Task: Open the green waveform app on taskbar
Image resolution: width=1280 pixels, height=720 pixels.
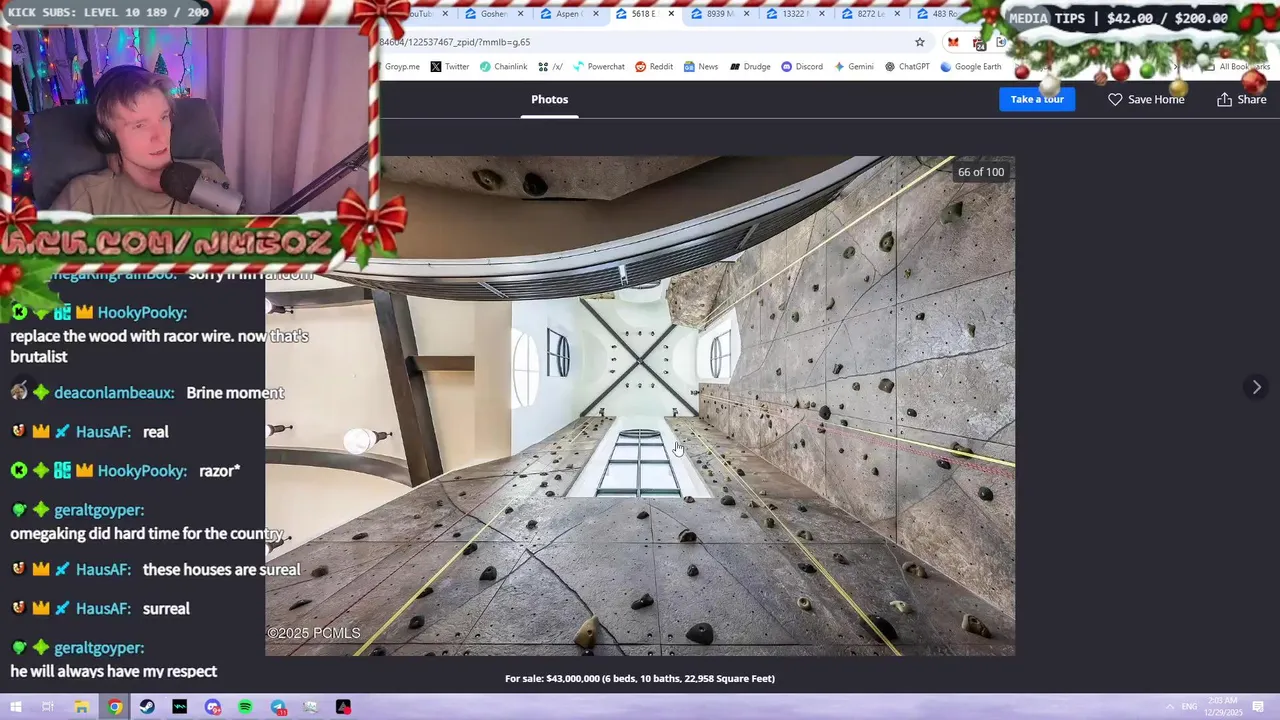Action: 180,707
